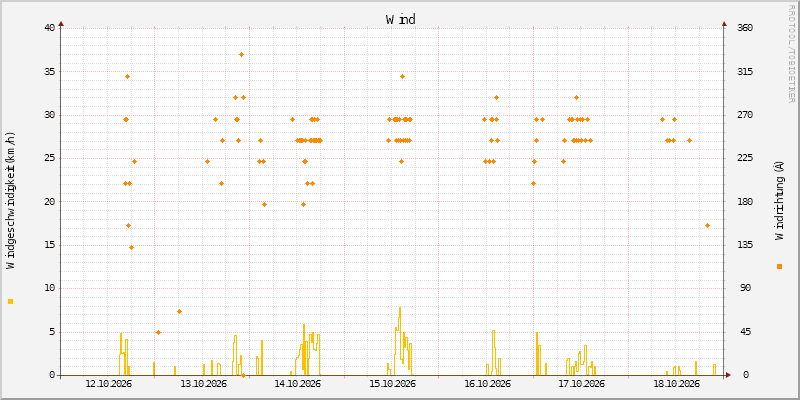Viewport: 800px width, 400px height.
Task: Click the date label 16.10.2026
Action: pos(487,384)
